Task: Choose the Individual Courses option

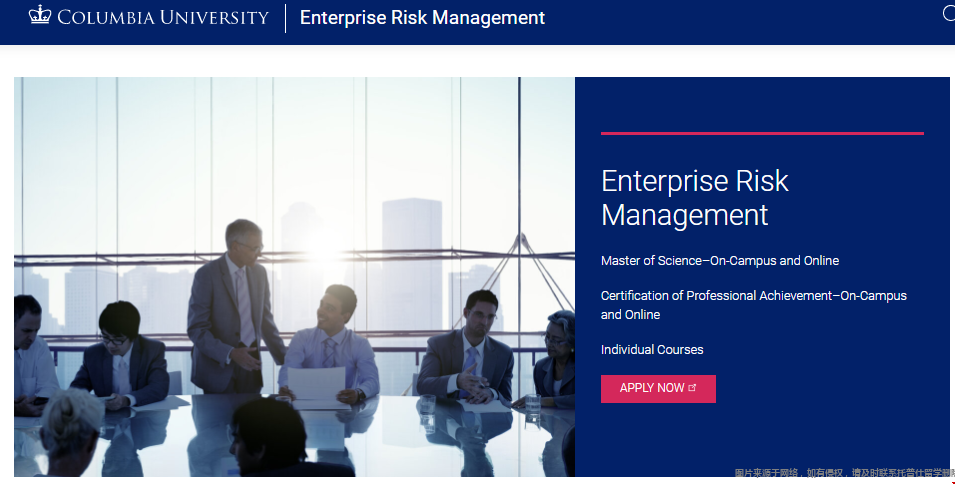Action: pos(652,350)
